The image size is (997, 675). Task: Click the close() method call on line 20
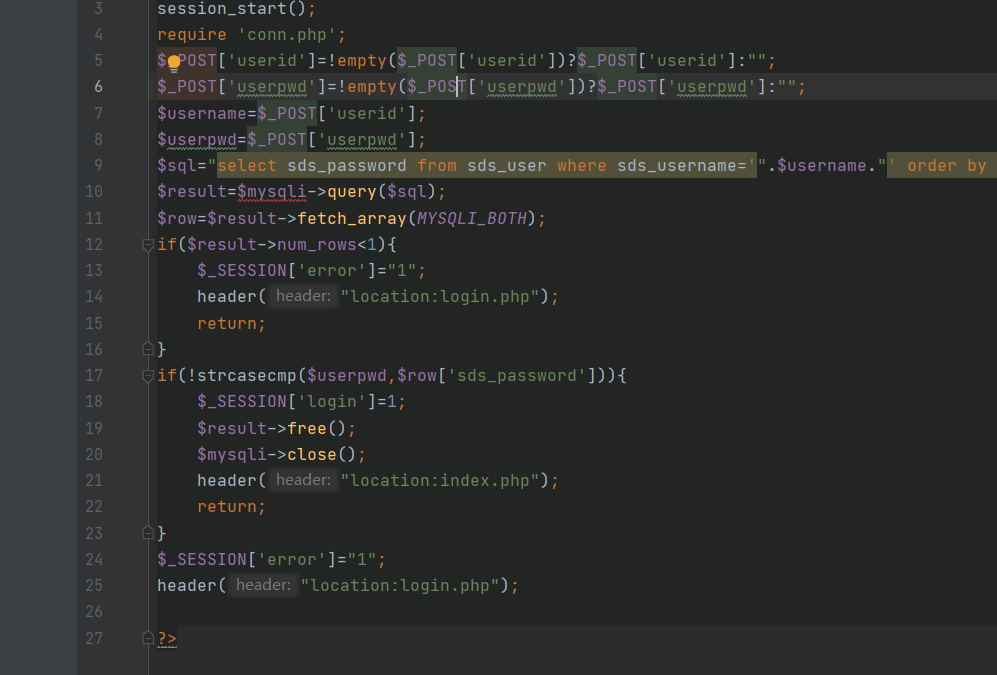321,454
